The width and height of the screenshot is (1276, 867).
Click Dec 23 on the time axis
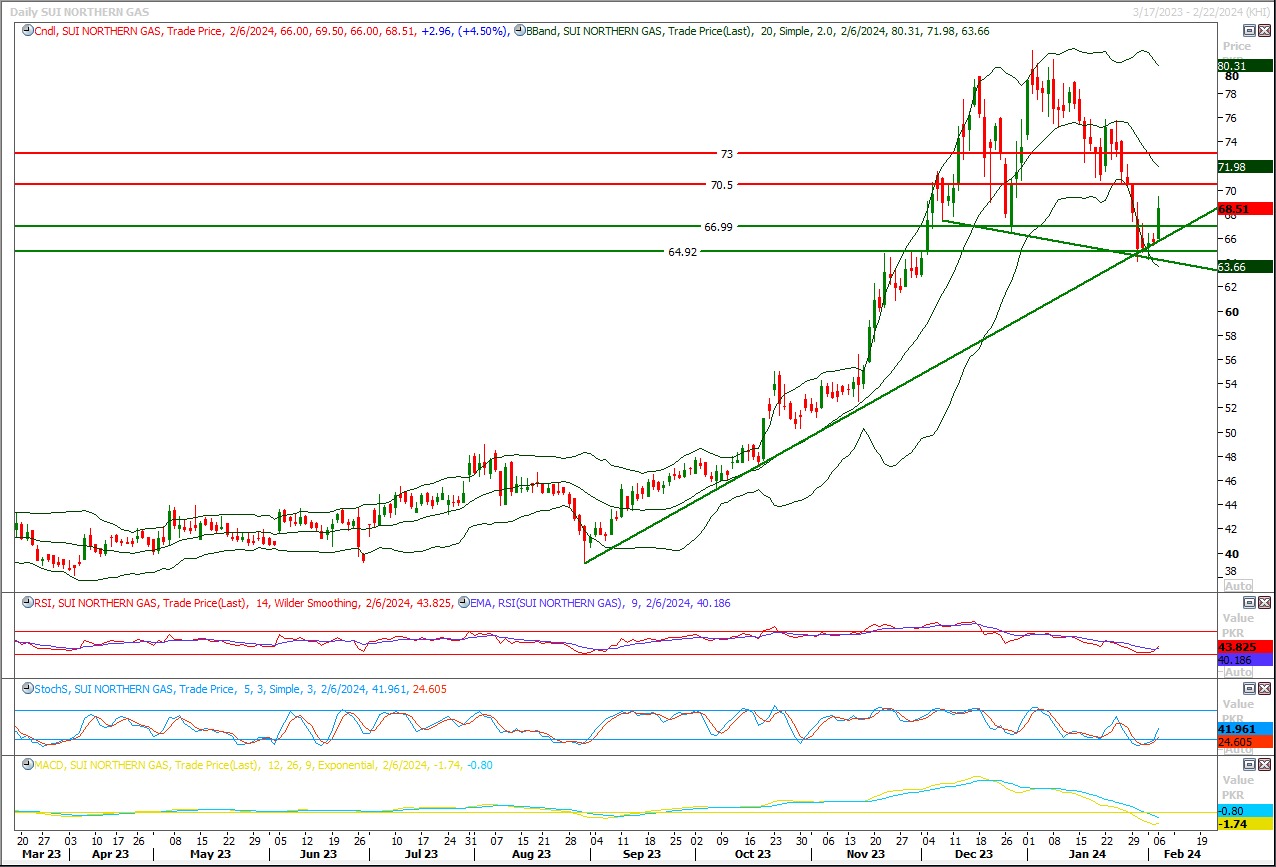coord(973,855)
